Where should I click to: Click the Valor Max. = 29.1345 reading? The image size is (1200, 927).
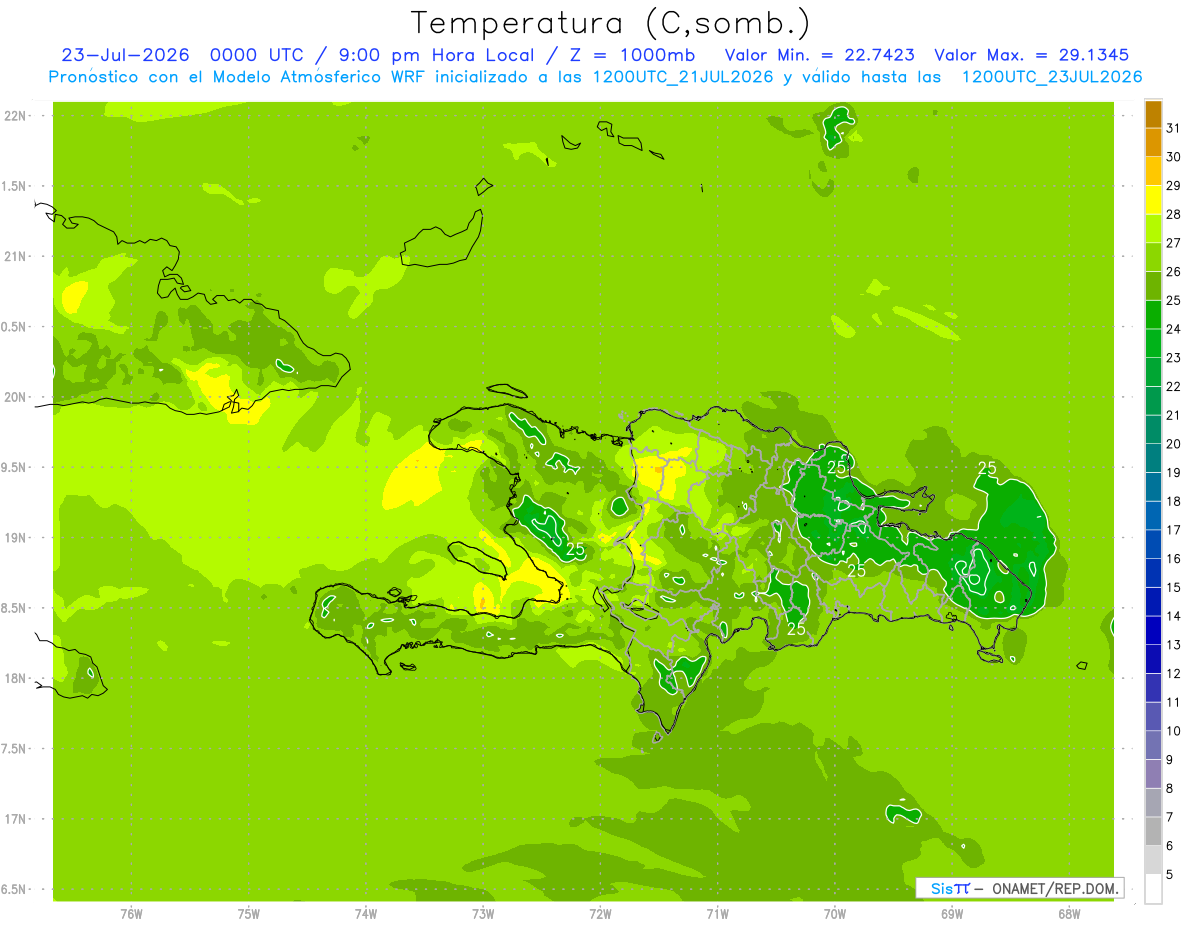[1032, 55]
